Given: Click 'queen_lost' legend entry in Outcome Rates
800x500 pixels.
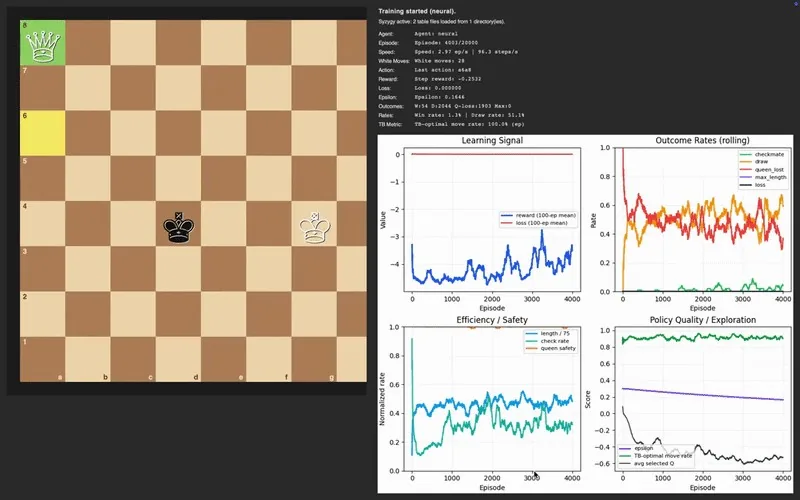Looking at the screenshot, I should [x=762, y=169].
